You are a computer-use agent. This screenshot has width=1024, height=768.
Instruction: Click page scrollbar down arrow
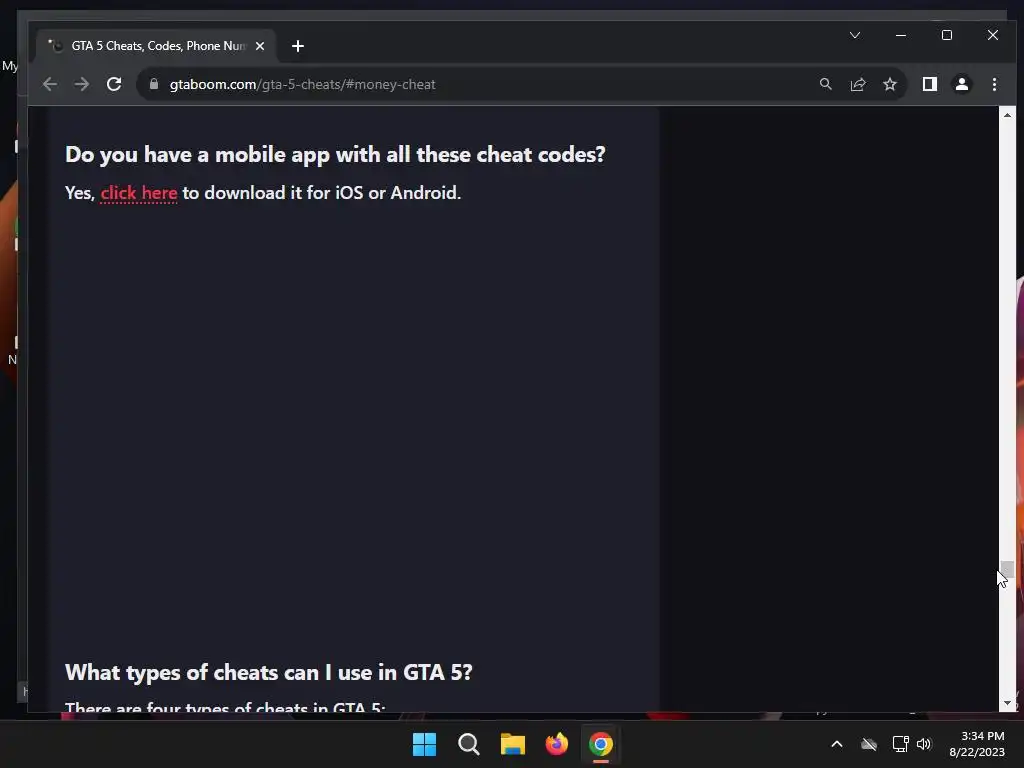pyautogui.click(x=1007, y=703)
